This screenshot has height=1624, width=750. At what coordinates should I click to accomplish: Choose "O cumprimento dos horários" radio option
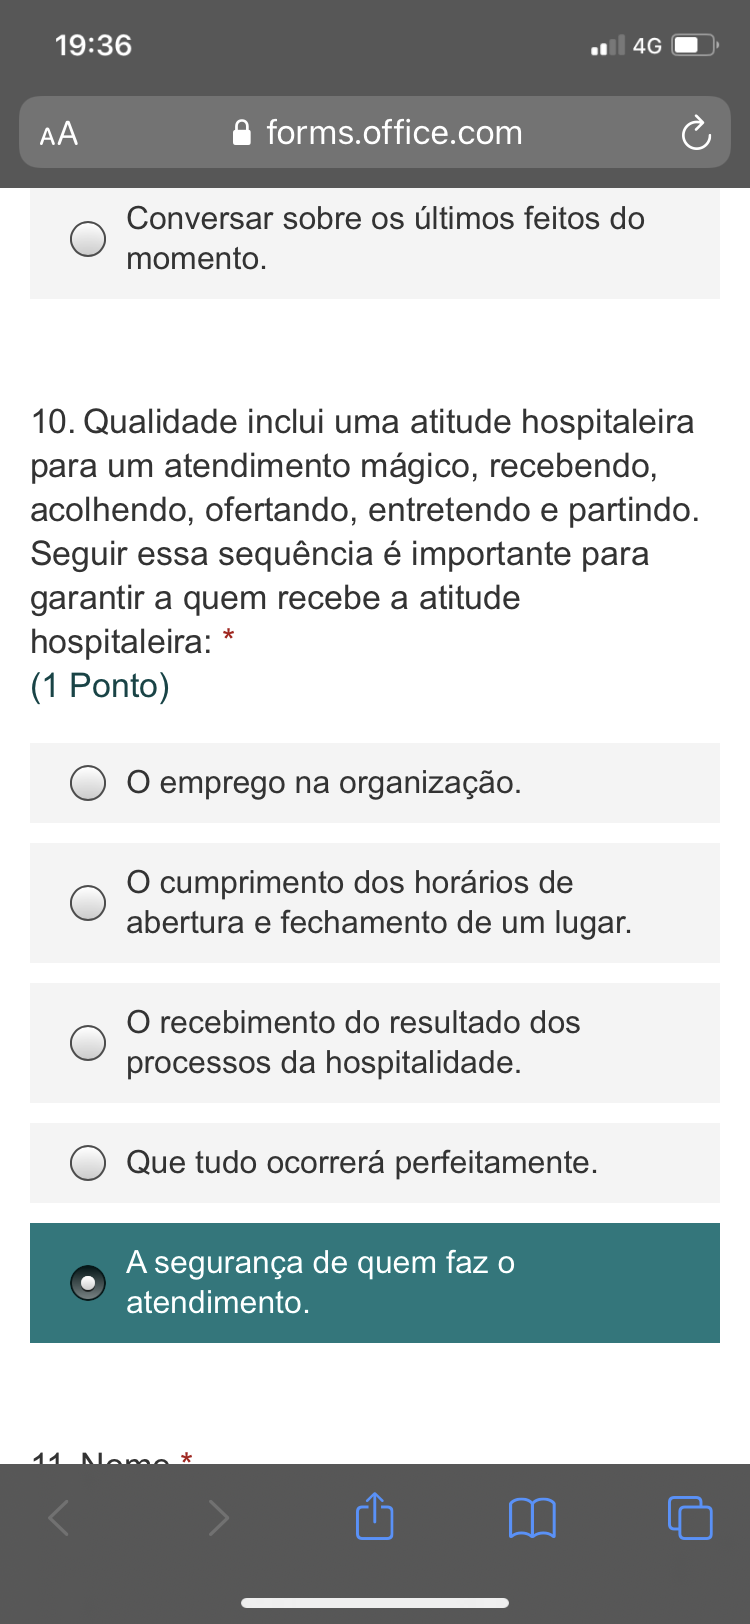click(88, 903)
